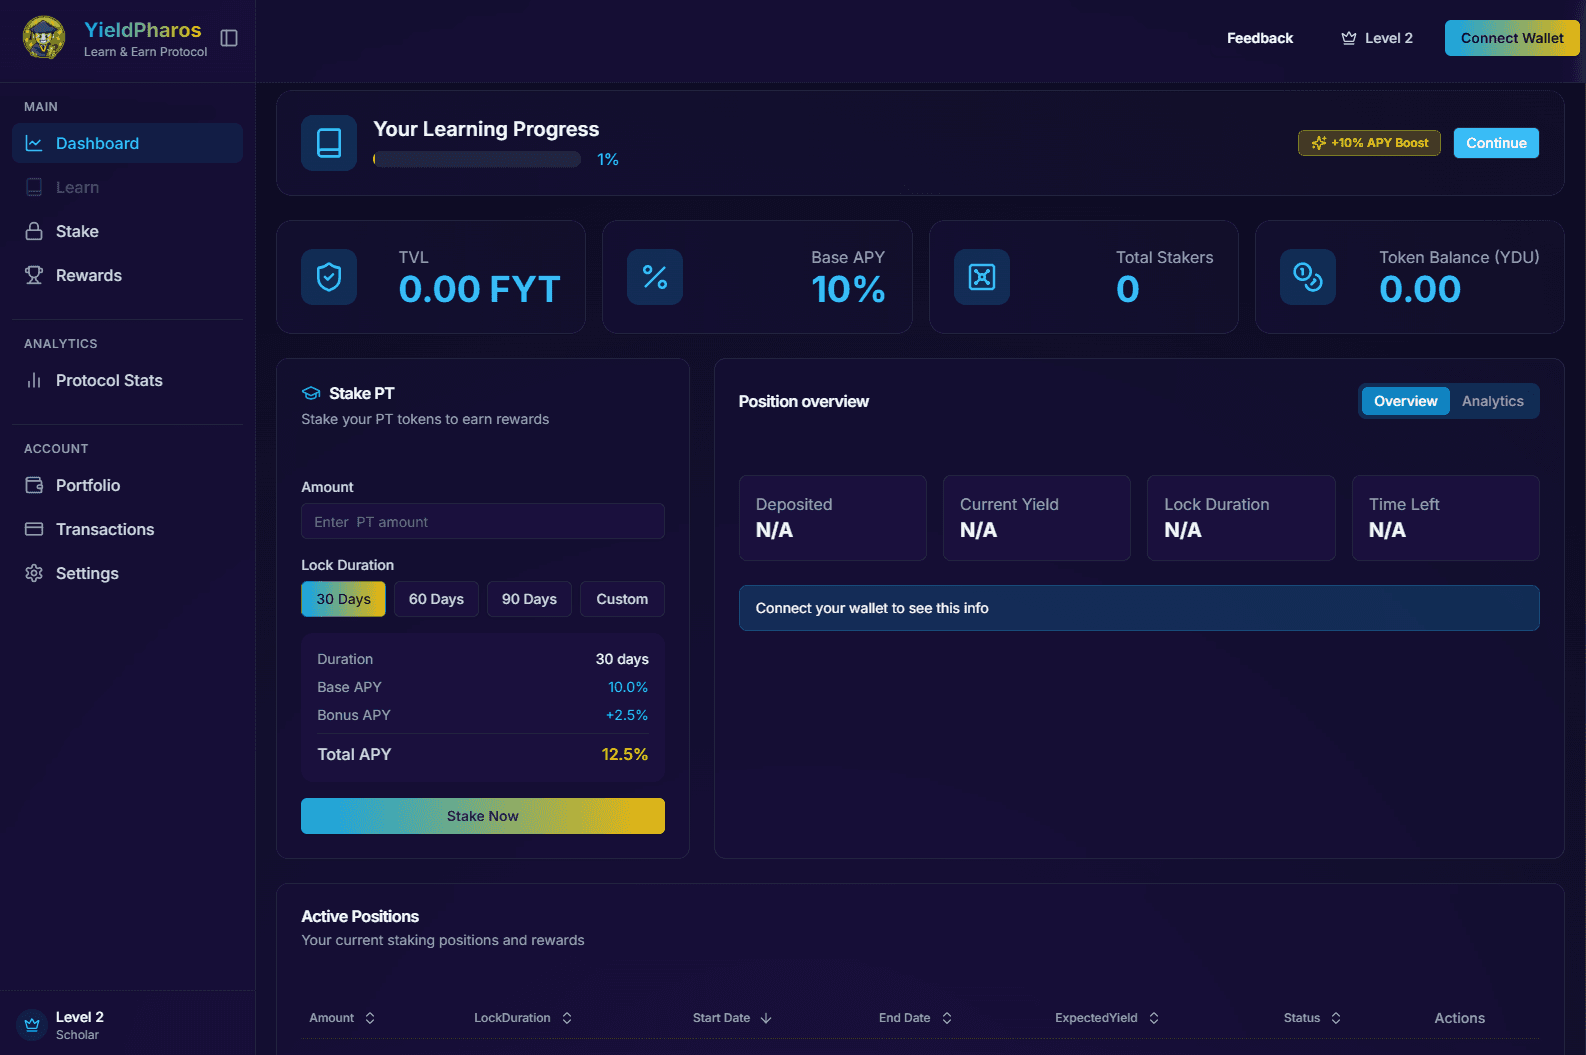The image size is (1586, 1055).
Task: Click the Connect Wallet button
Action: (x=1512, y=38)
